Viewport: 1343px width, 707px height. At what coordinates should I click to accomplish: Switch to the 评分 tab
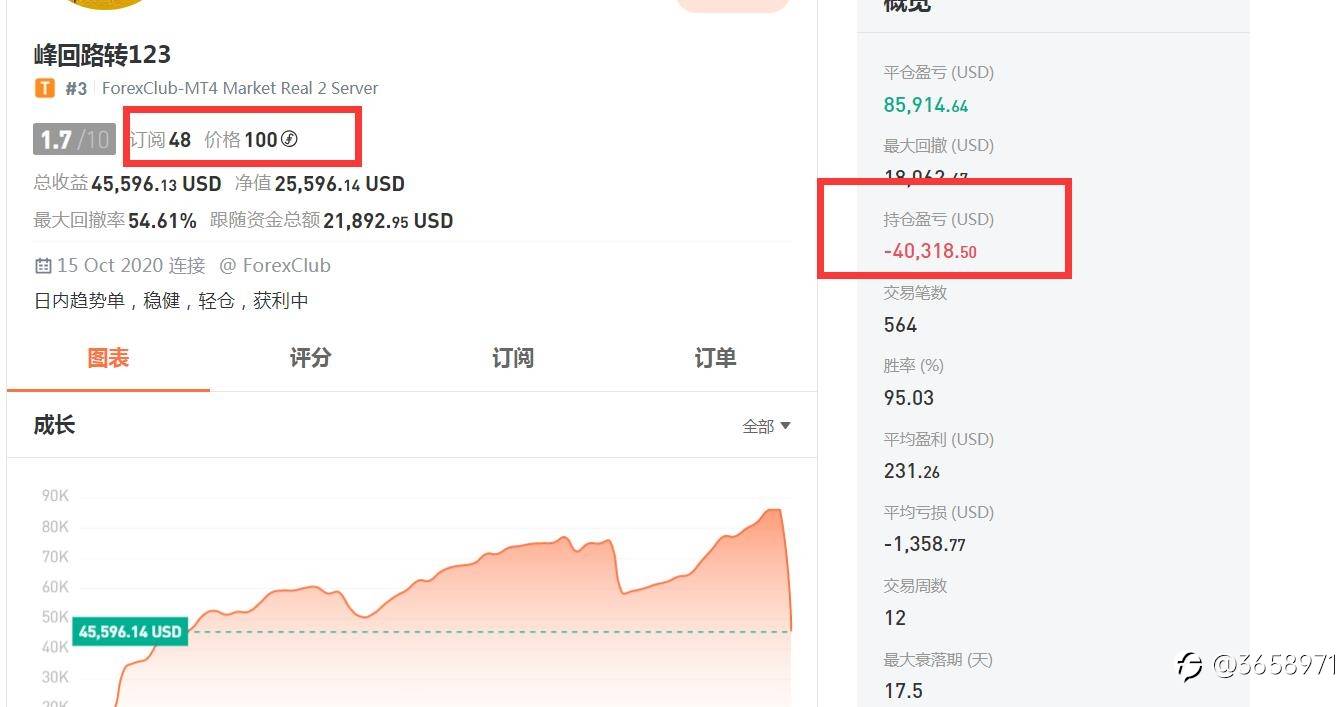click(x=310, y=358)
